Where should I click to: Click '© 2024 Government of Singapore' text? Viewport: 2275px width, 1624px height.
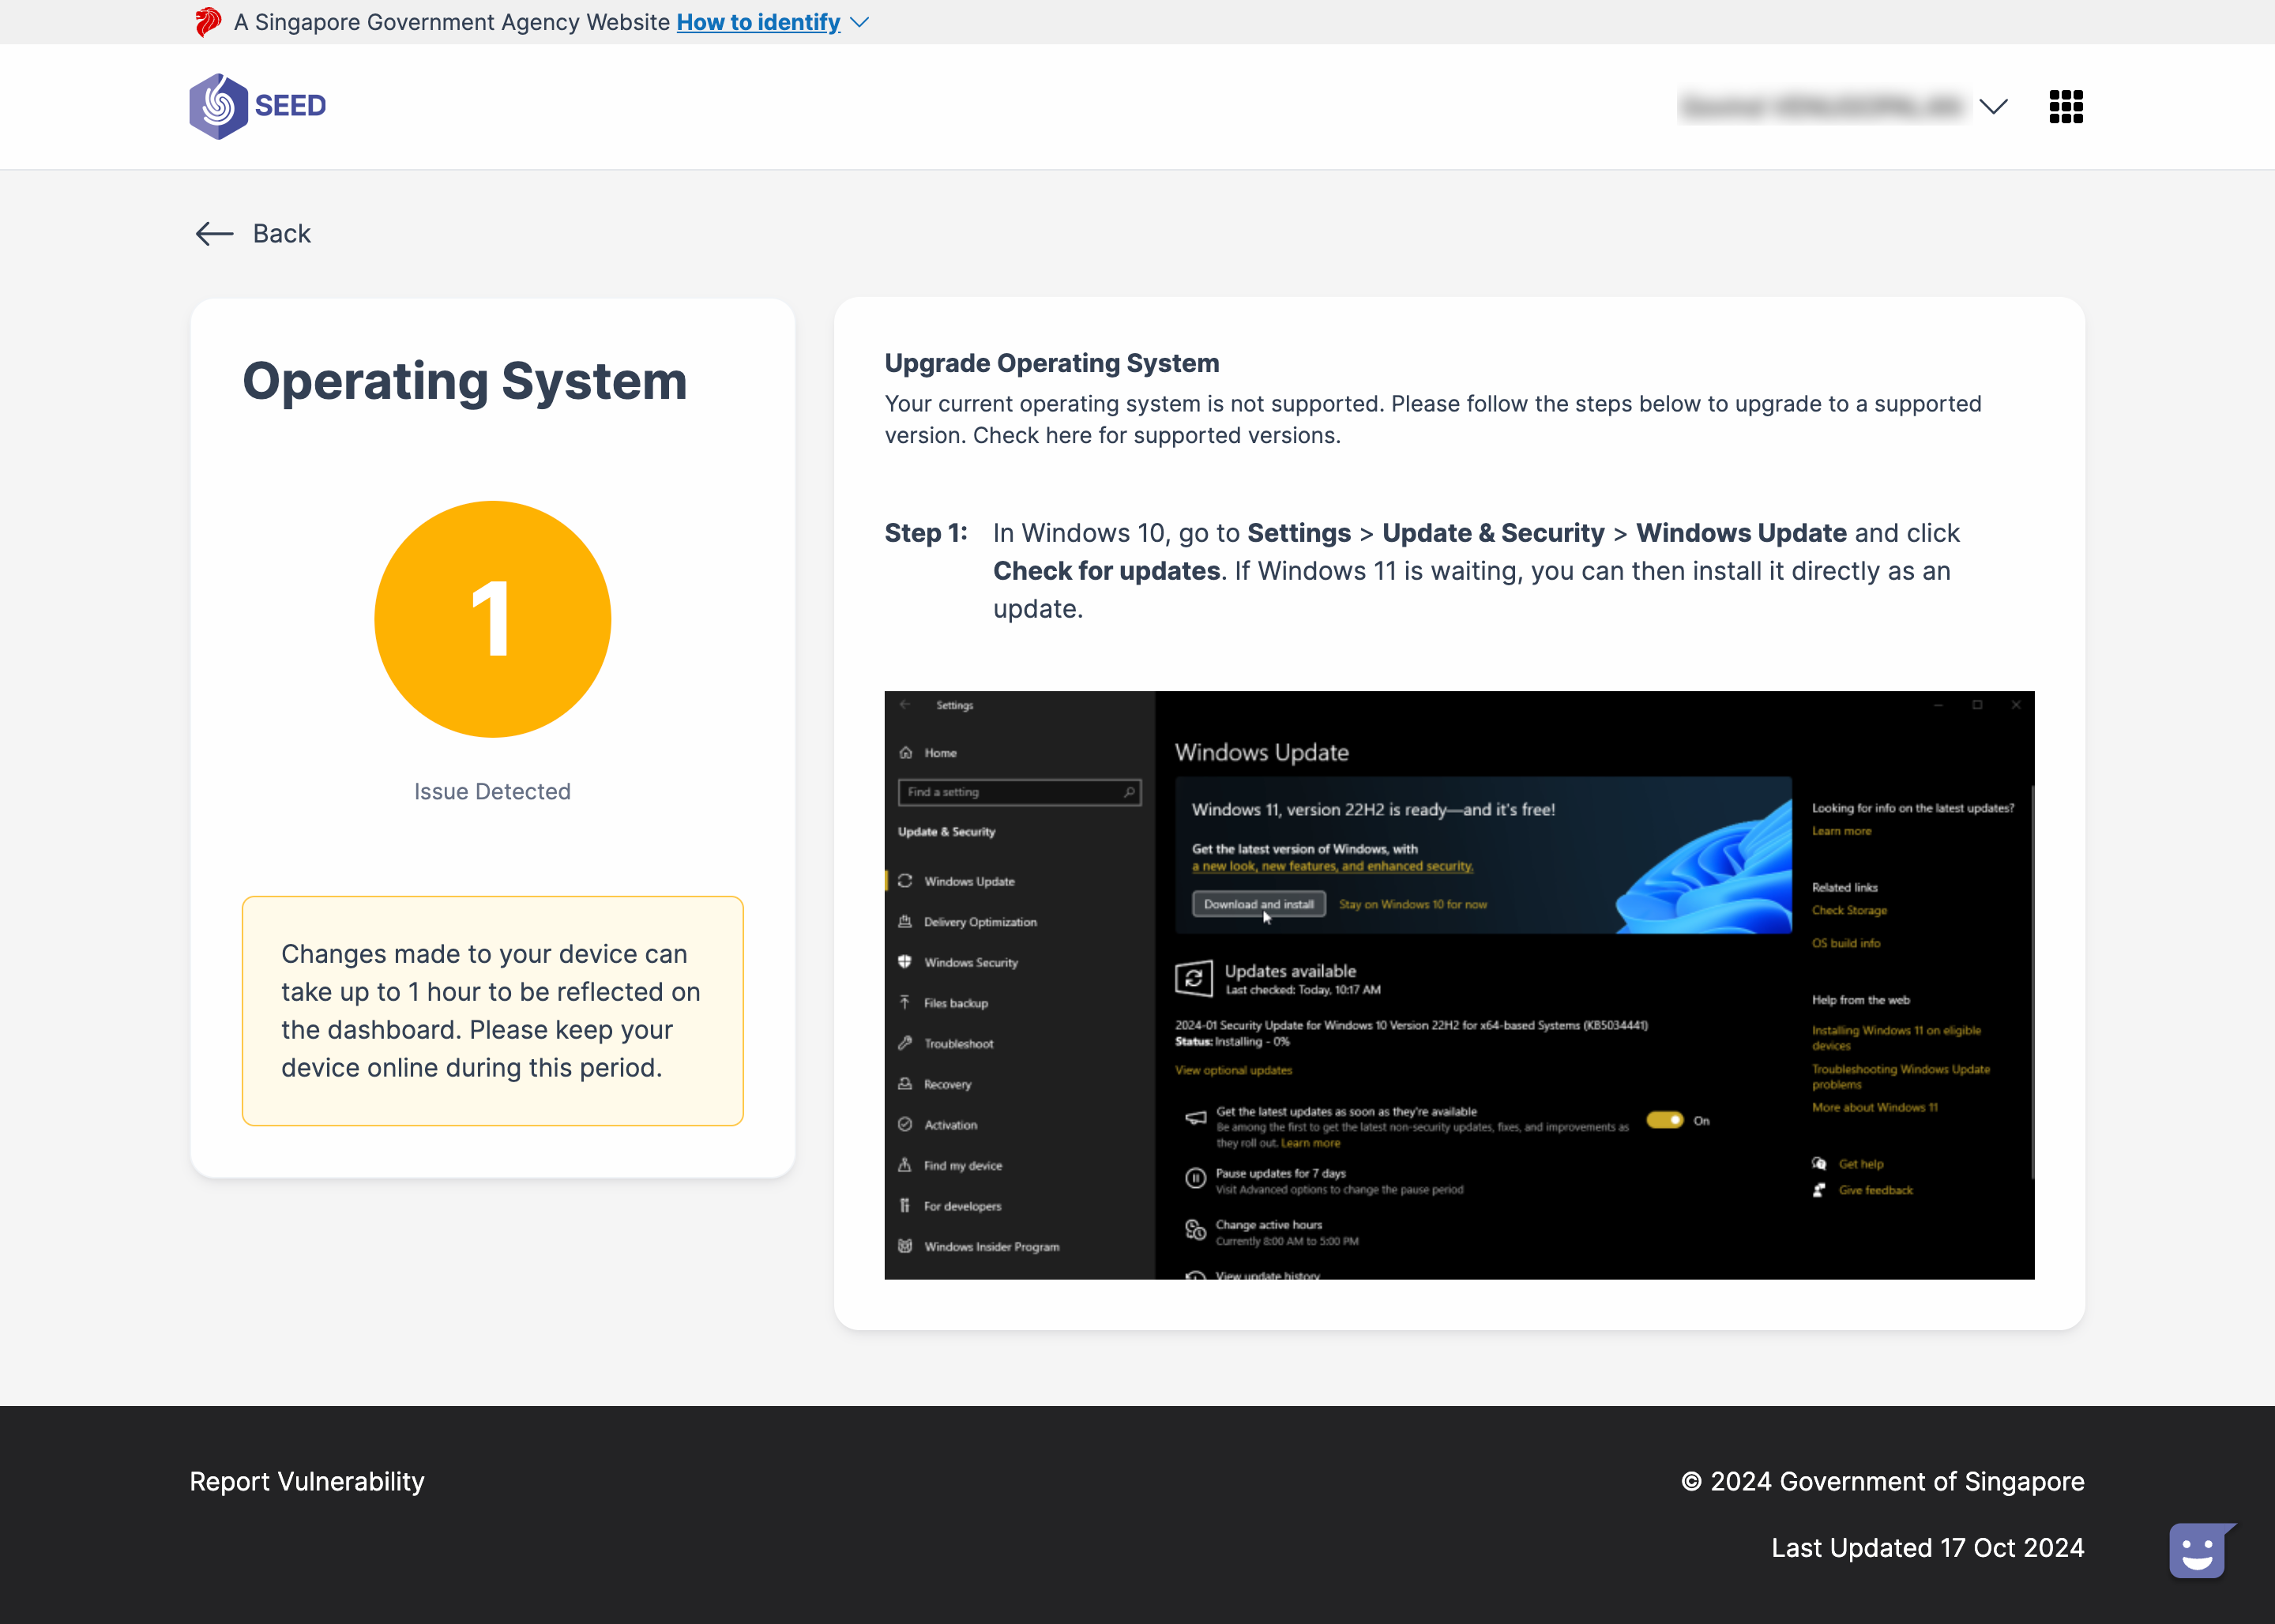[x=1882, y=1481]
